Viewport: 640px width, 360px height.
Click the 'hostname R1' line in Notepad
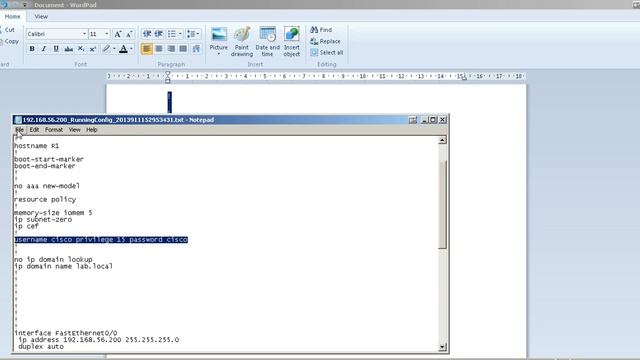click(x=37, y=146)
